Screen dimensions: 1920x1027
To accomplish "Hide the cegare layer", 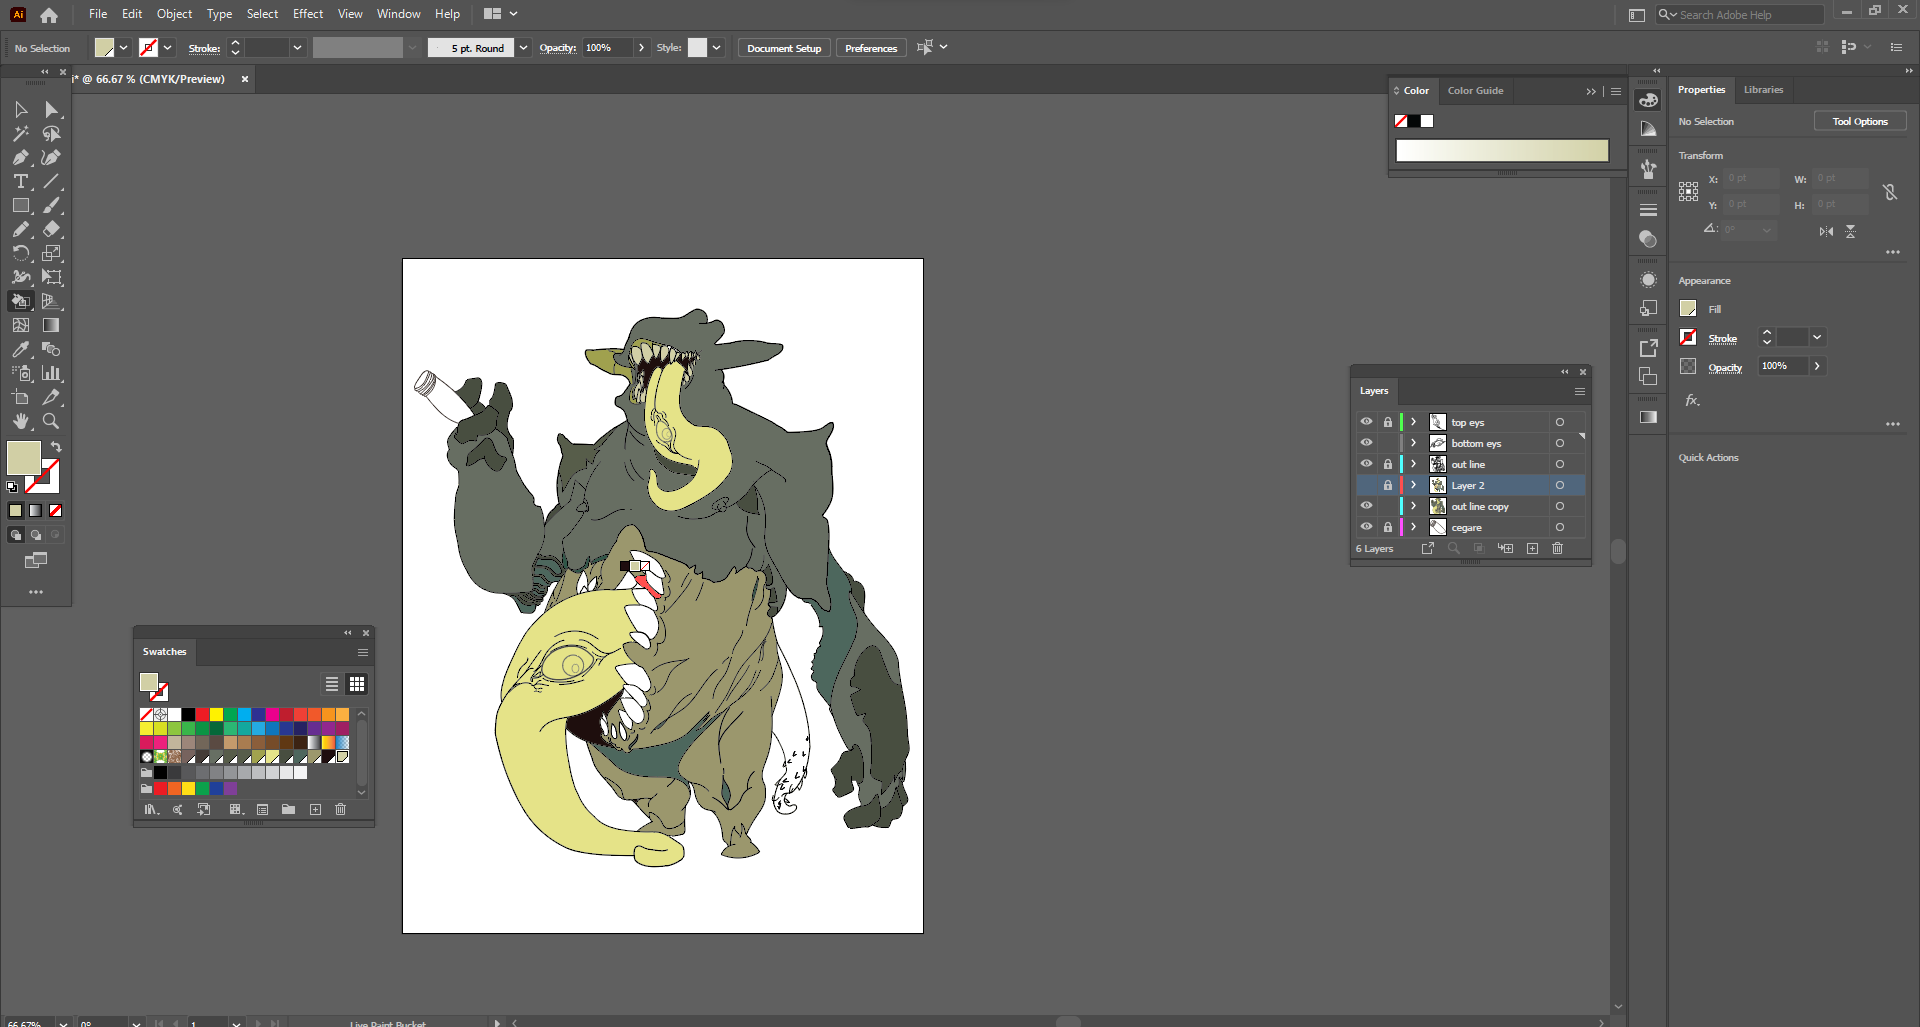I will point(1366,527).
